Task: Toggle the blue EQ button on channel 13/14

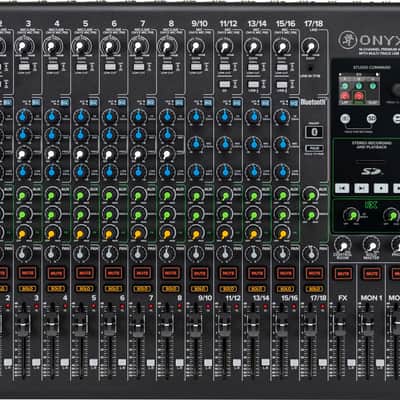Action: pos(265,102)
